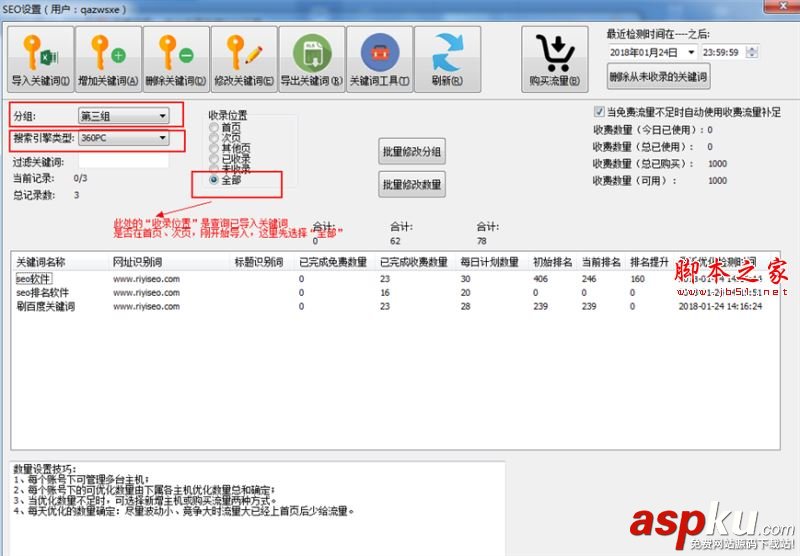Open the 搜索引擎类型 360PC dropdown
The height and width of the screenshot is (556, 800).
(x=123, y=138)
